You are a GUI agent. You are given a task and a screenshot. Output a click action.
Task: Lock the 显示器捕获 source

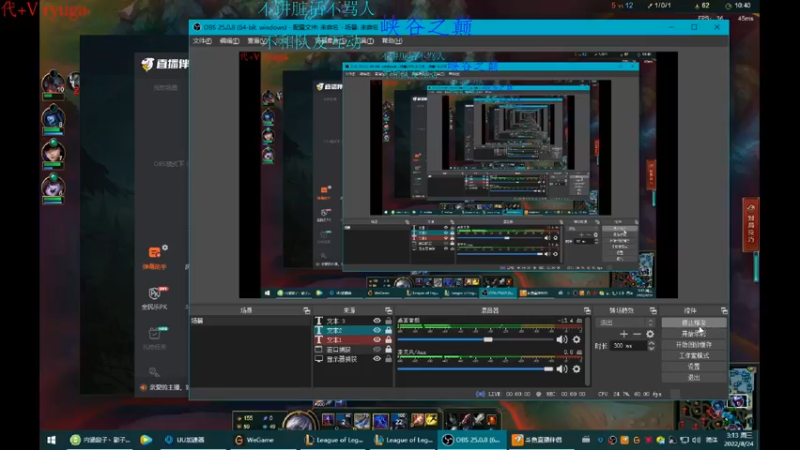point(388,359)
